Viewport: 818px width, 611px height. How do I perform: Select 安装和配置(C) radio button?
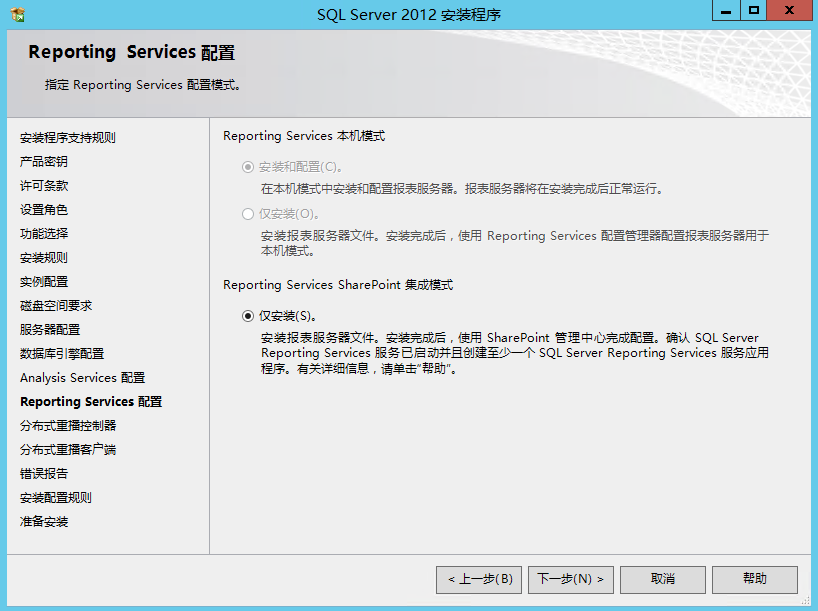coord(248,167)
